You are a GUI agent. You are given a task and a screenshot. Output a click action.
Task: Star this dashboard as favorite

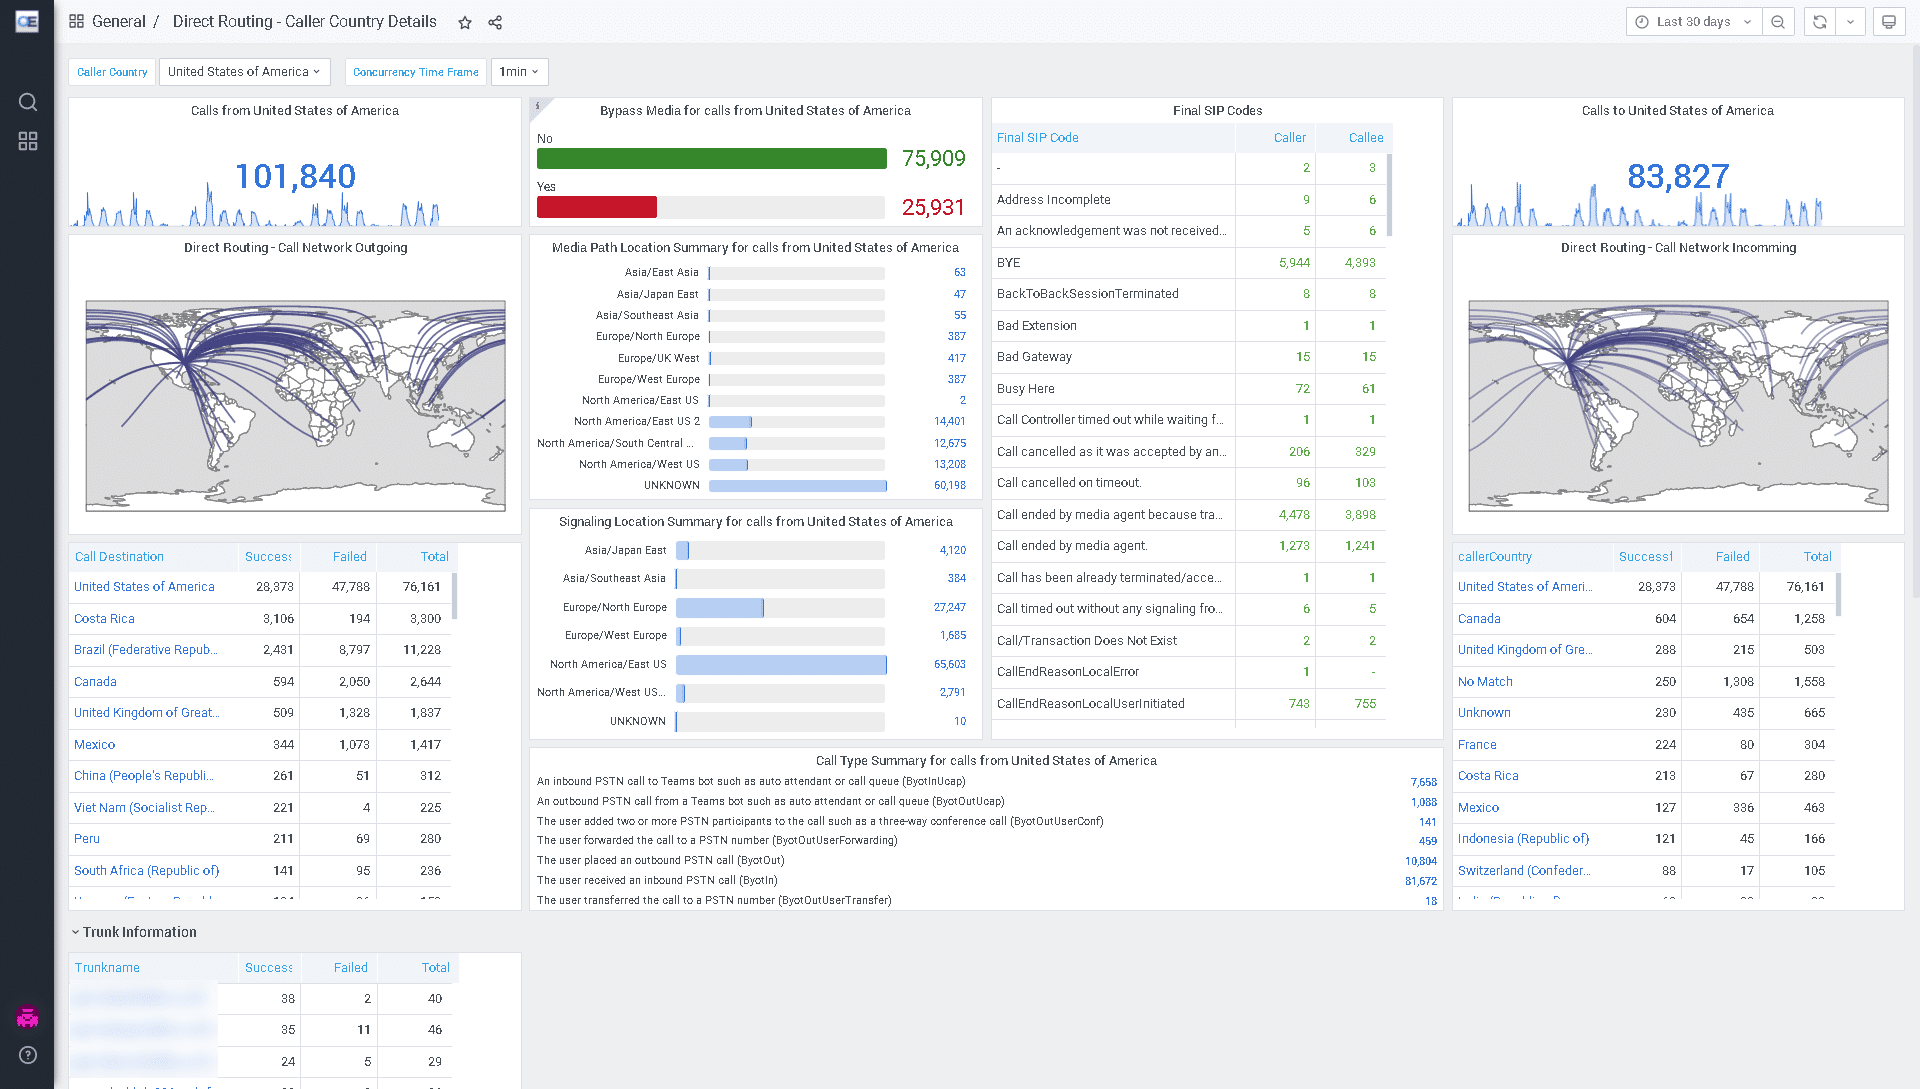pyautogui.click(x=465, y=22)
